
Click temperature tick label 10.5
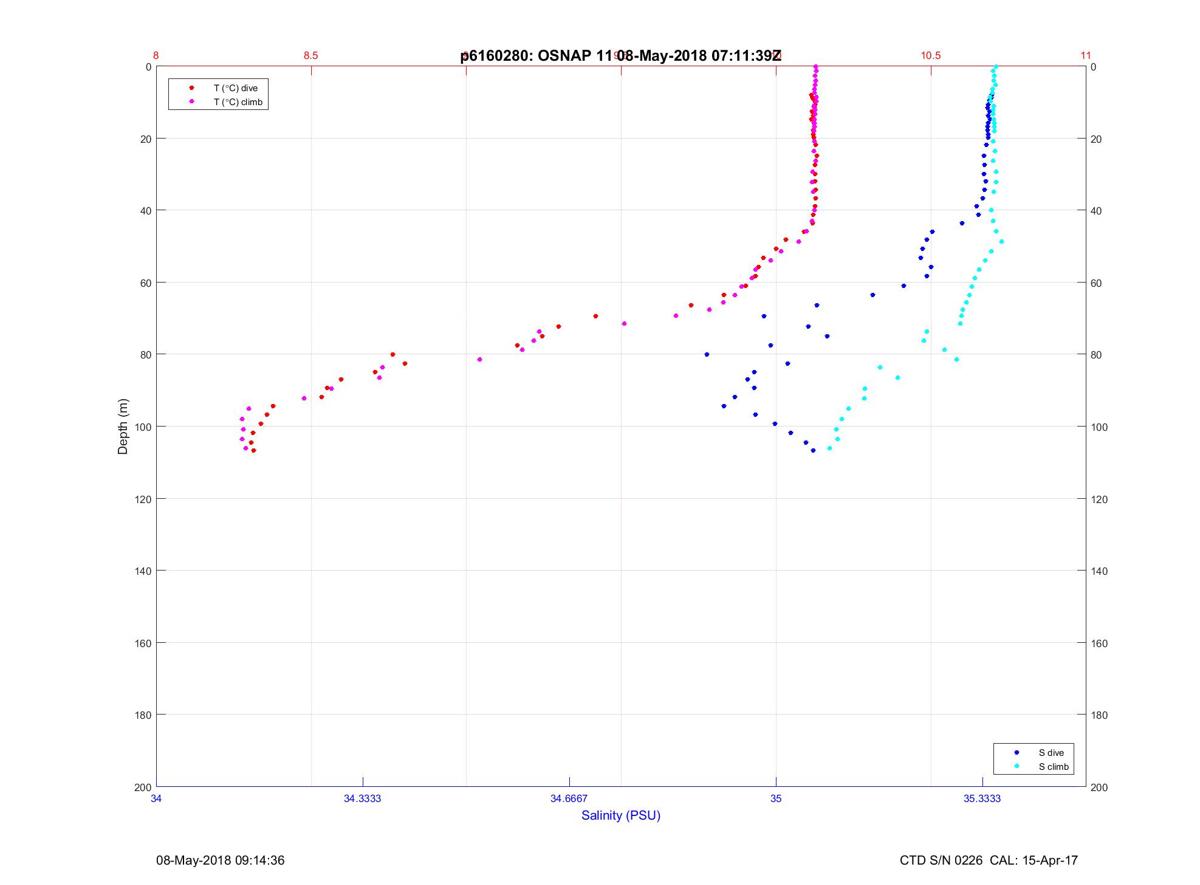931,56
